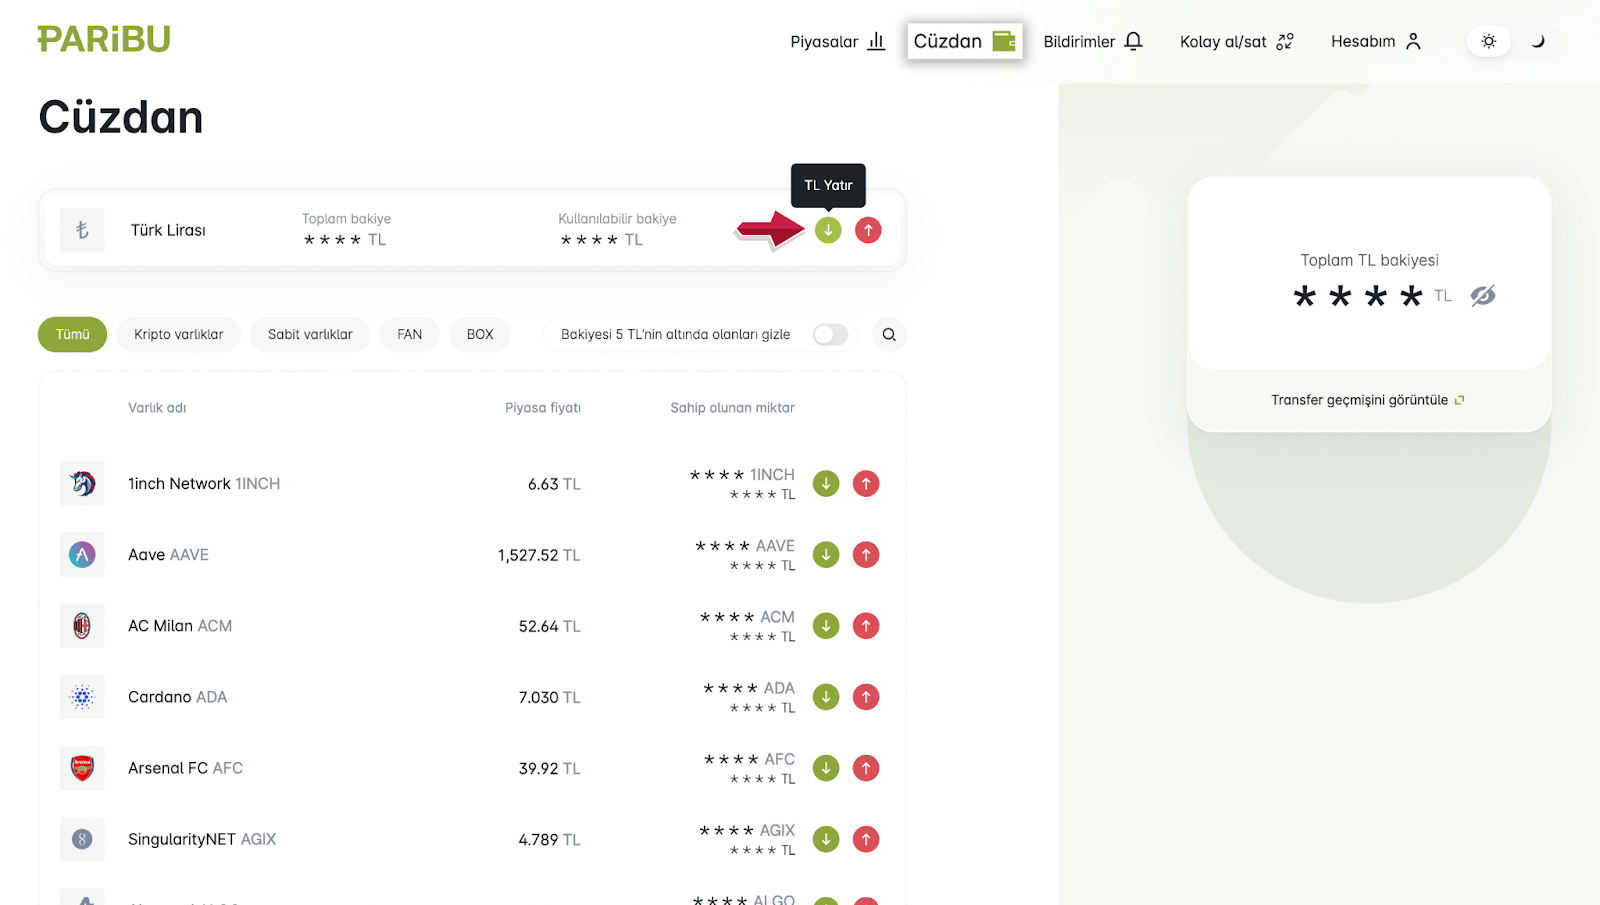The height and width of the screenshot is (905, 1600).
Task: Withdraw 1inch Network 1INCH
Action: [866, 484]
